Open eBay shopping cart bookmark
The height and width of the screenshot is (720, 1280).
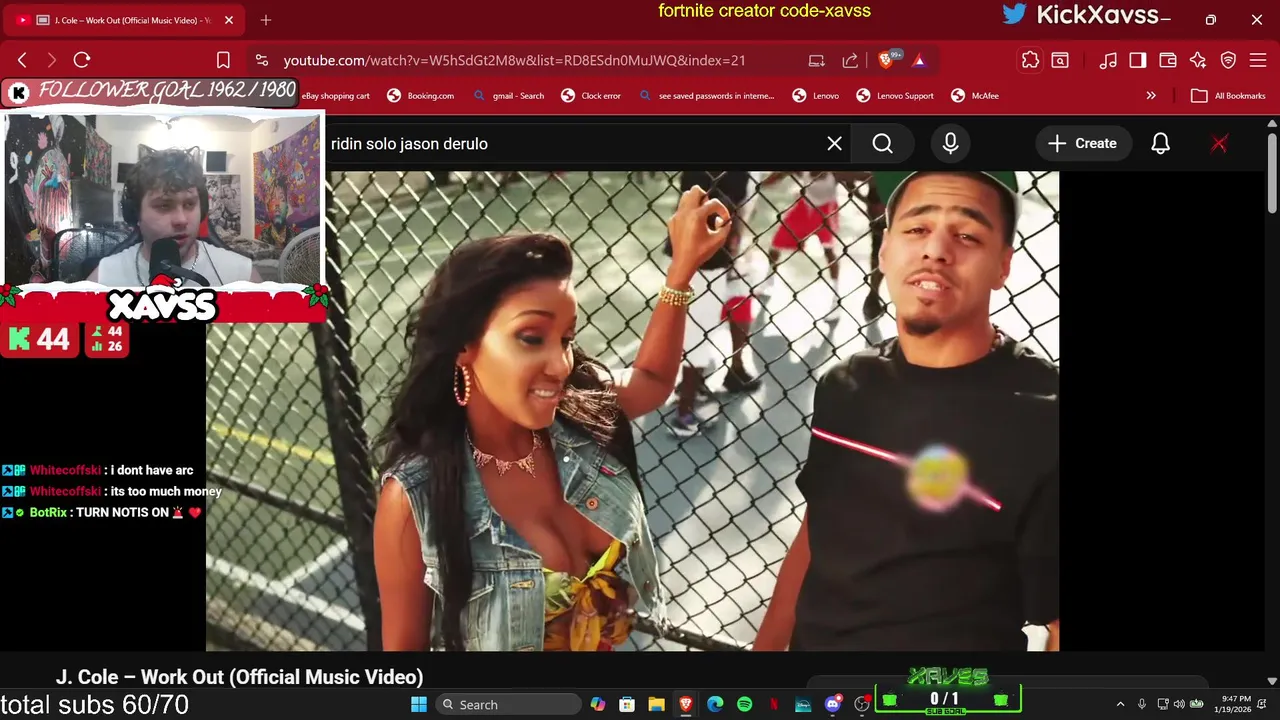[x=335, y=96]
